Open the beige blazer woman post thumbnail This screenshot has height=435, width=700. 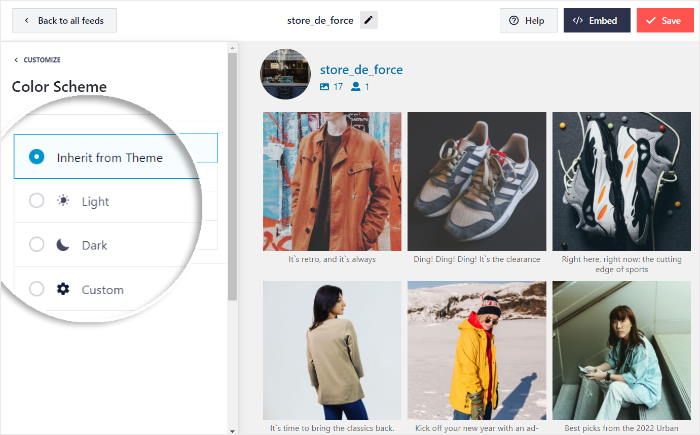click(332, 350)
